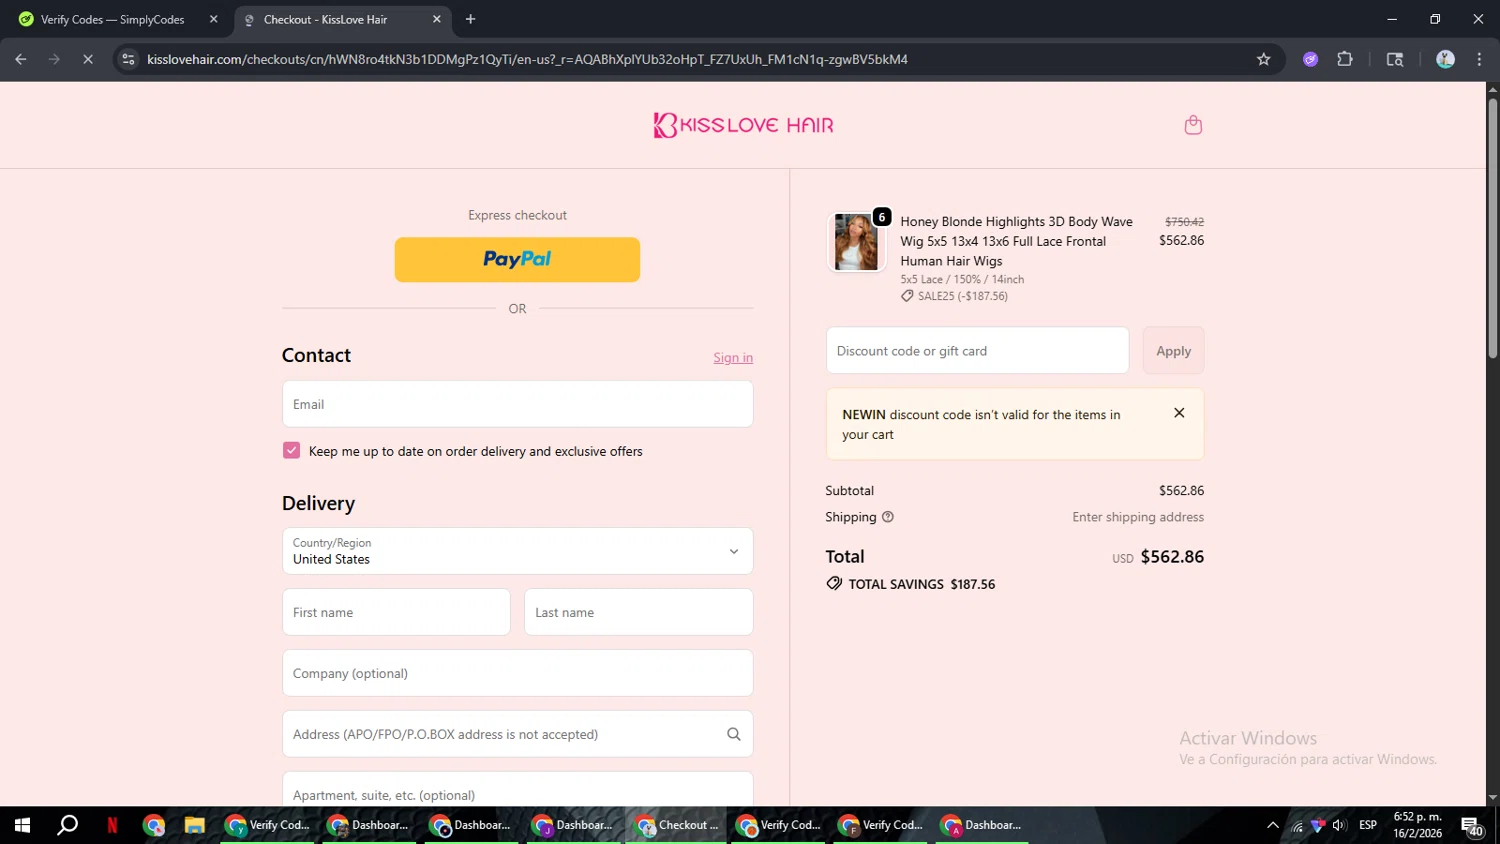Screen dimensions: 1500x844
Task: Open the side panel toolbar icon
Action: (1395, 59)
